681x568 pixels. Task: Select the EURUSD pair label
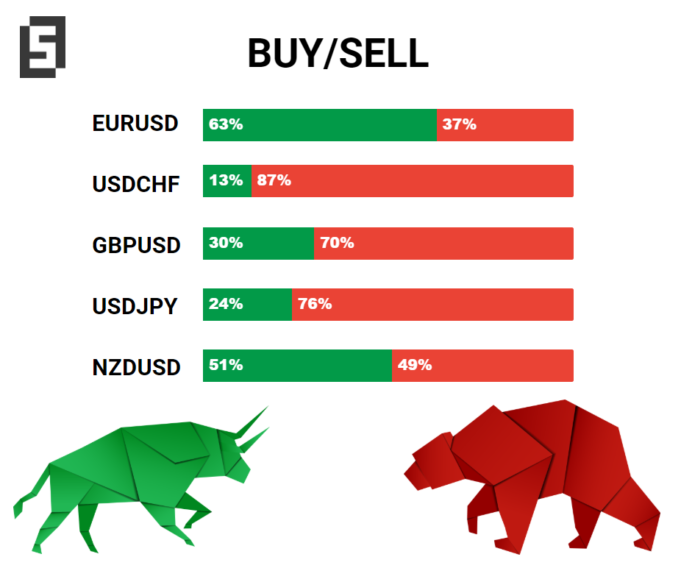[x=135, y=123]
